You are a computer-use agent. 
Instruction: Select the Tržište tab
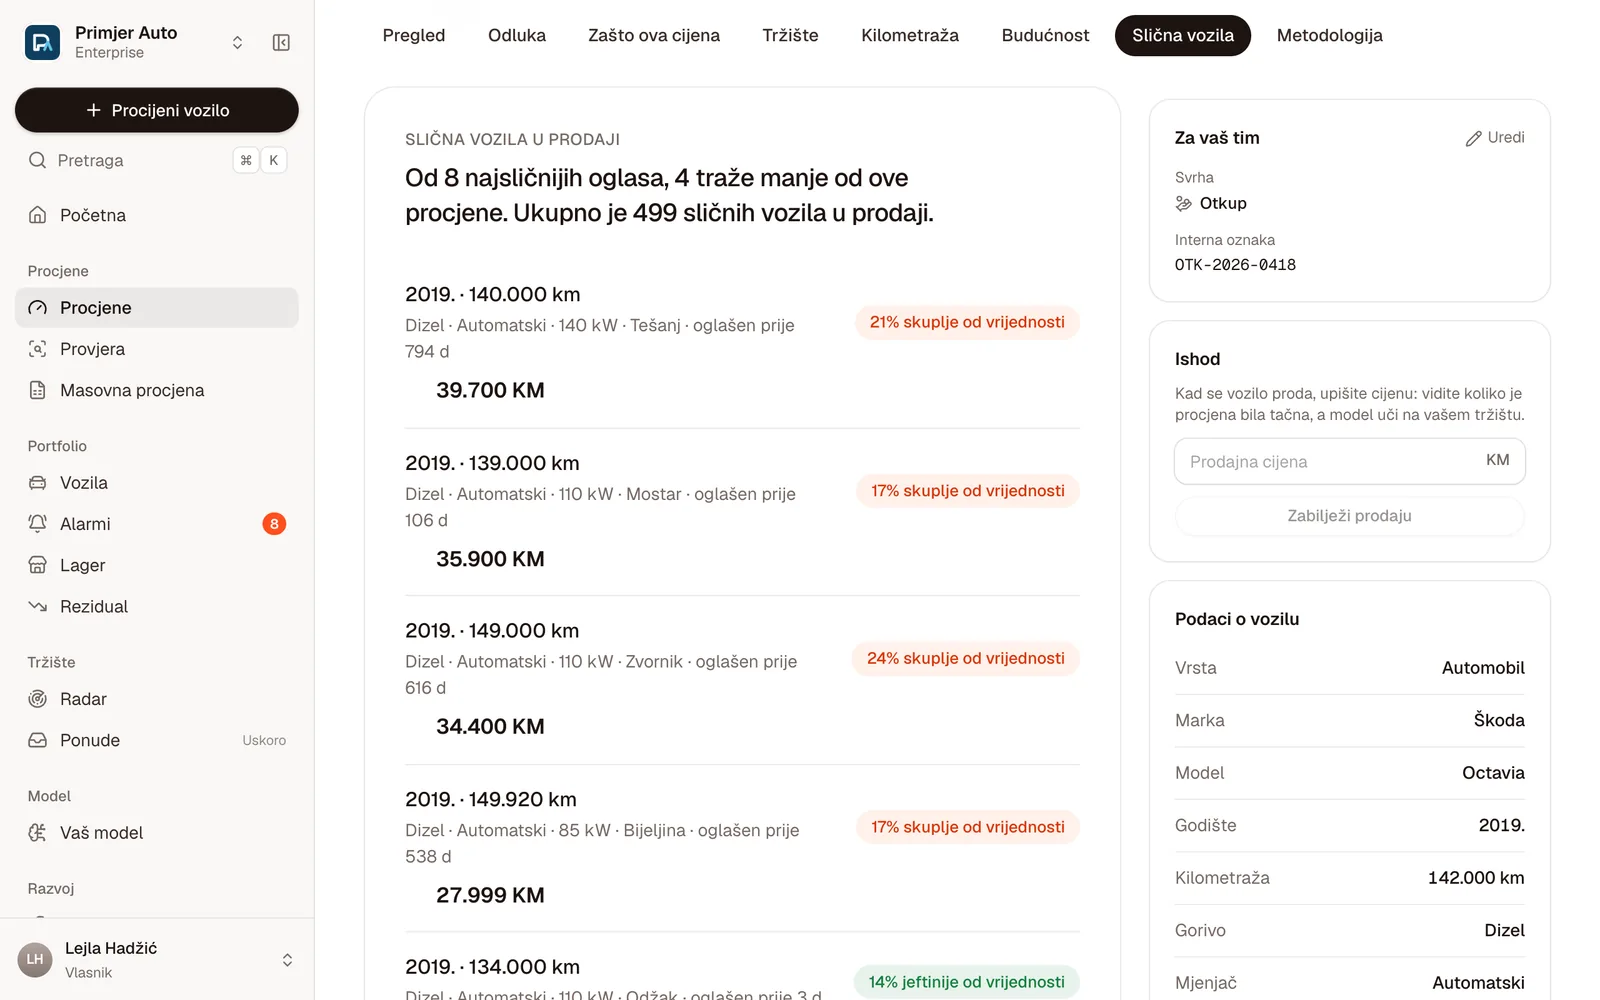pyautogui.click(x=790, y=36)
